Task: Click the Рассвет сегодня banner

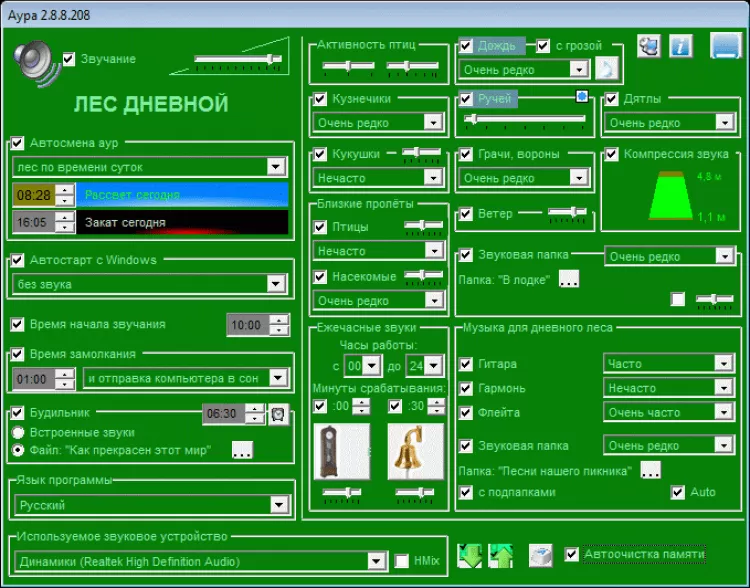Action: click(182, 195)
